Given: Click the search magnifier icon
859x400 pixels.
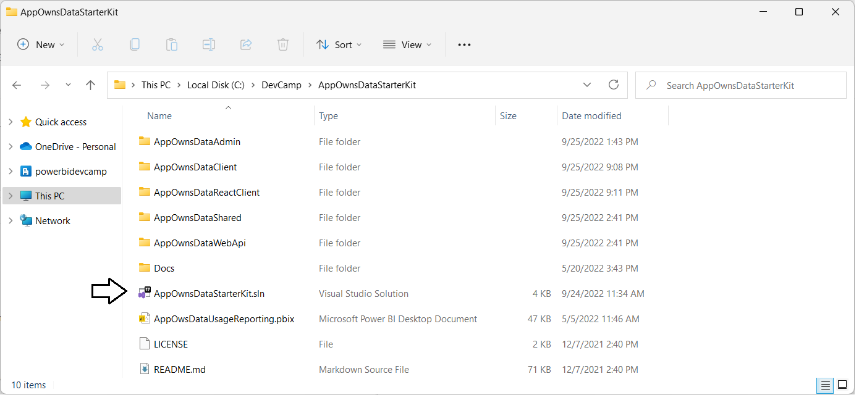Looking at the screenshot, I should (x=651, y=85).
